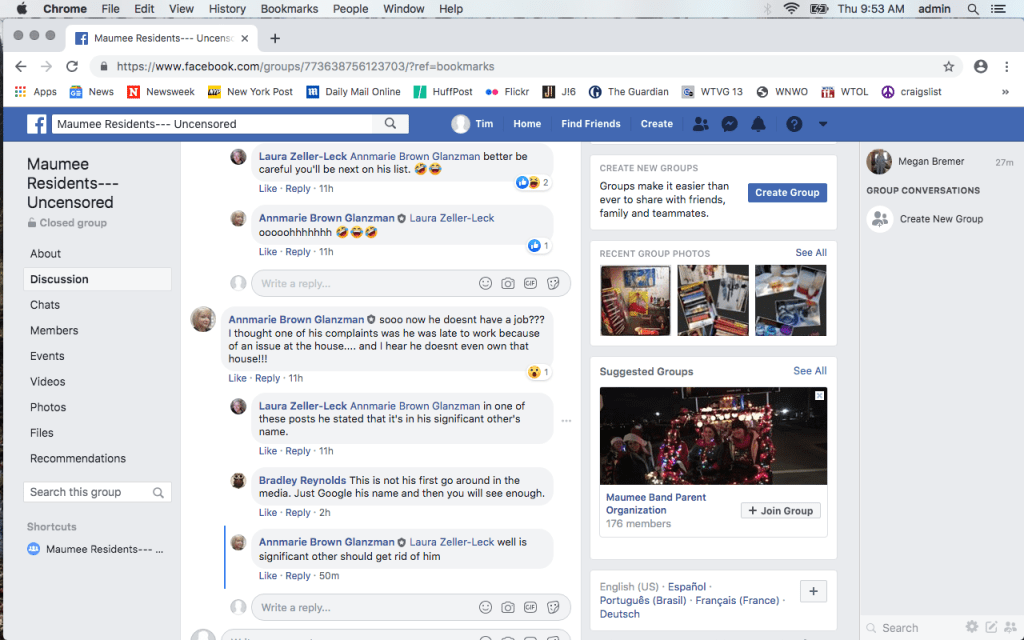
Task: Open the macOS Wi-Fi status icon
Action: (x=792, y=9)
